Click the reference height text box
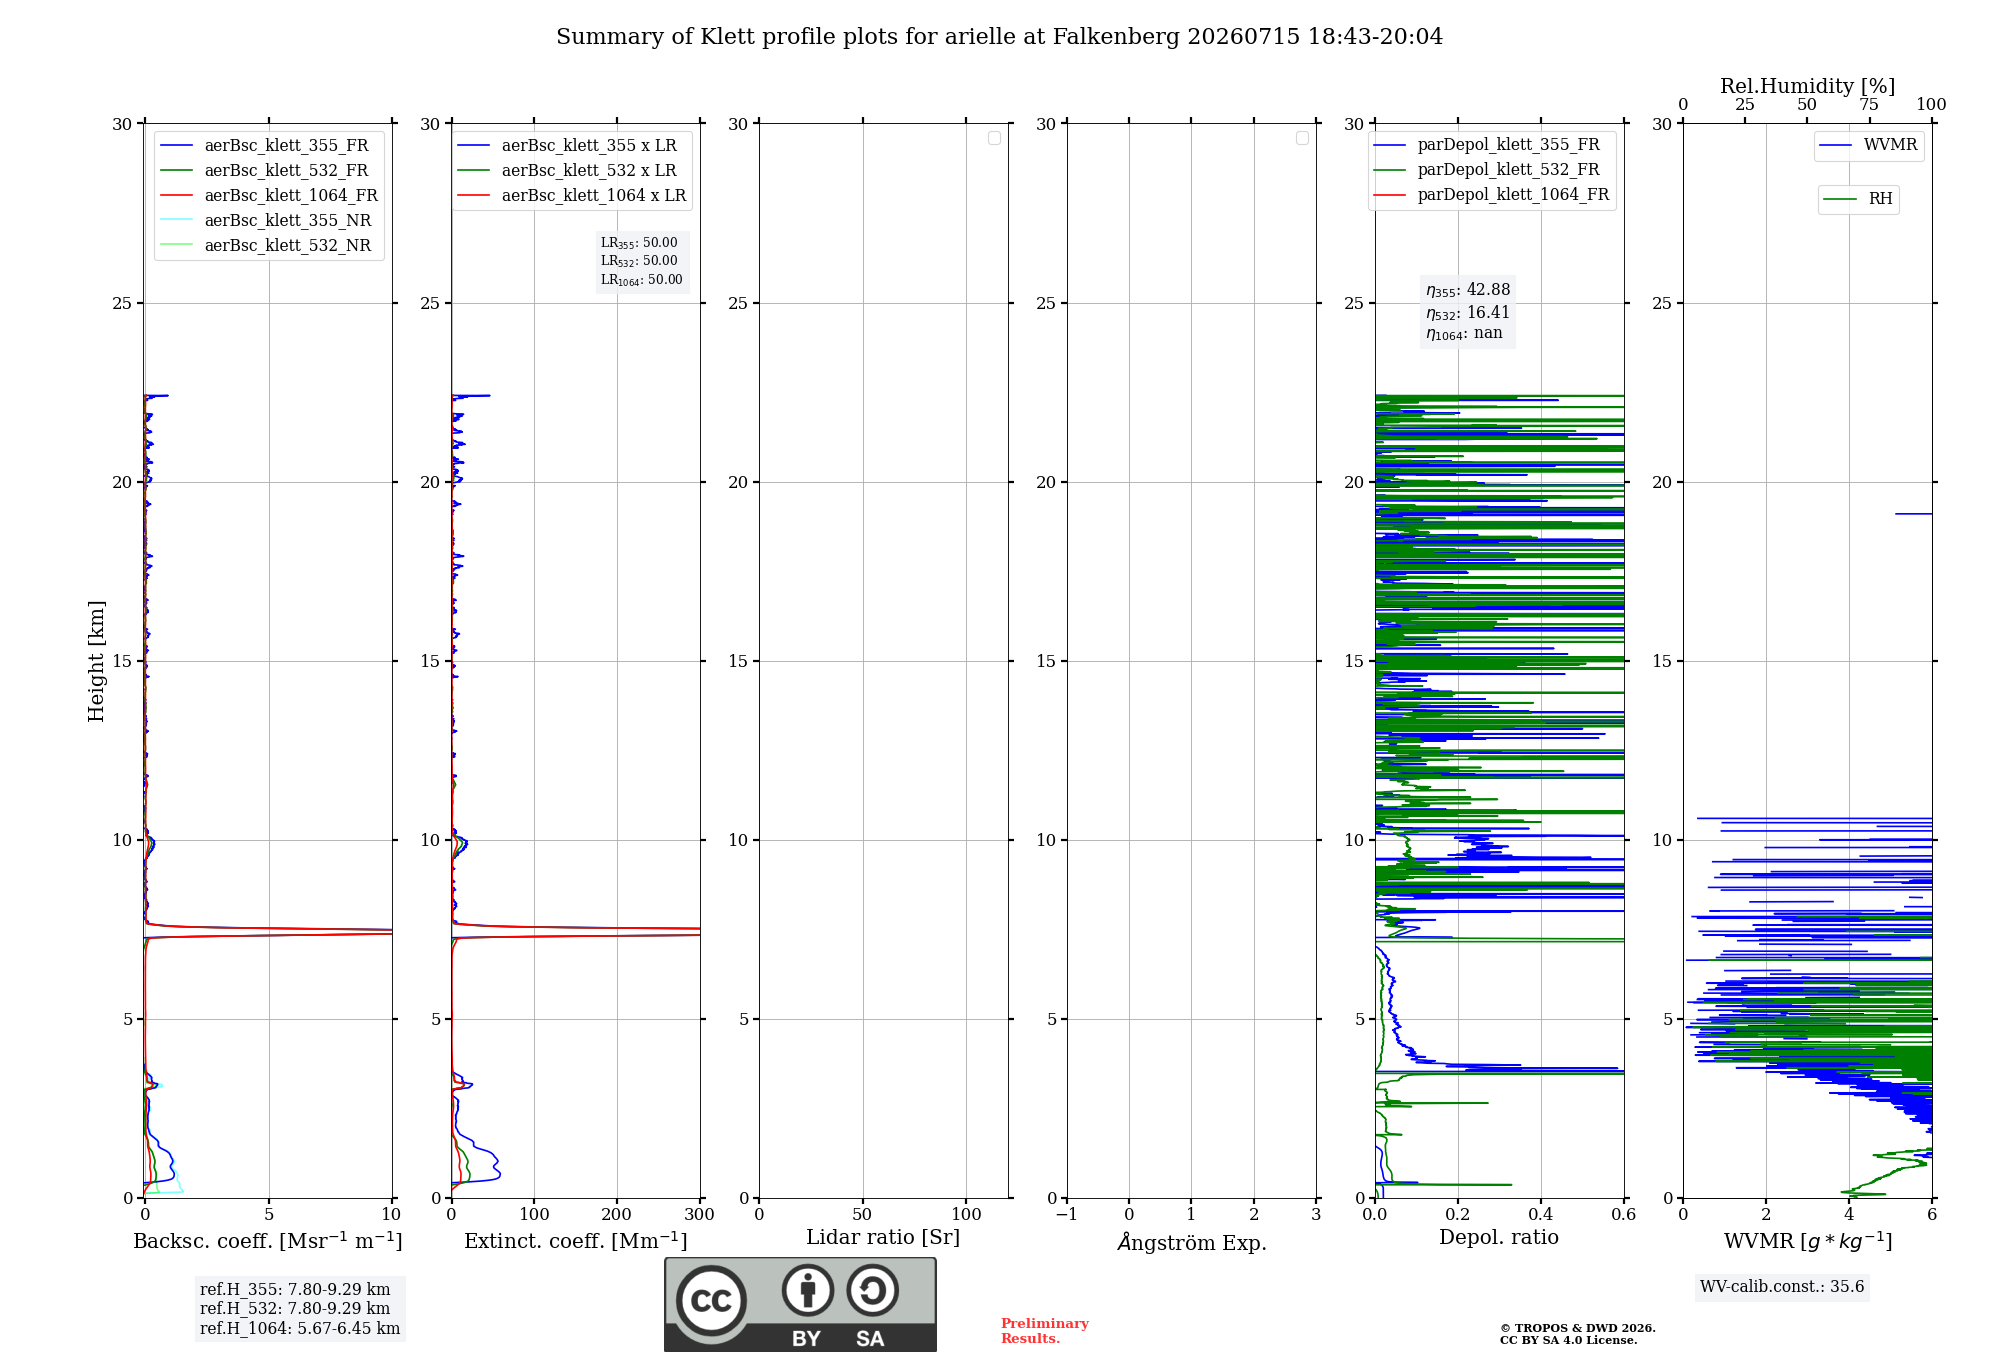2000x1360 pixels. [x=300, y=1309]
